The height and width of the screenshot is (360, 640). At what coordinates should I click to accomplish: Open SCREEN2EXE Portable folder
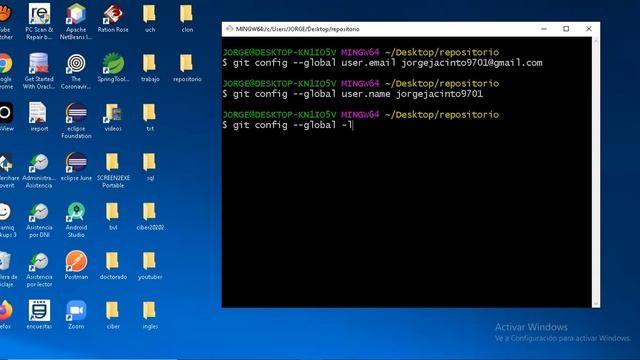(x=113, y=171)
